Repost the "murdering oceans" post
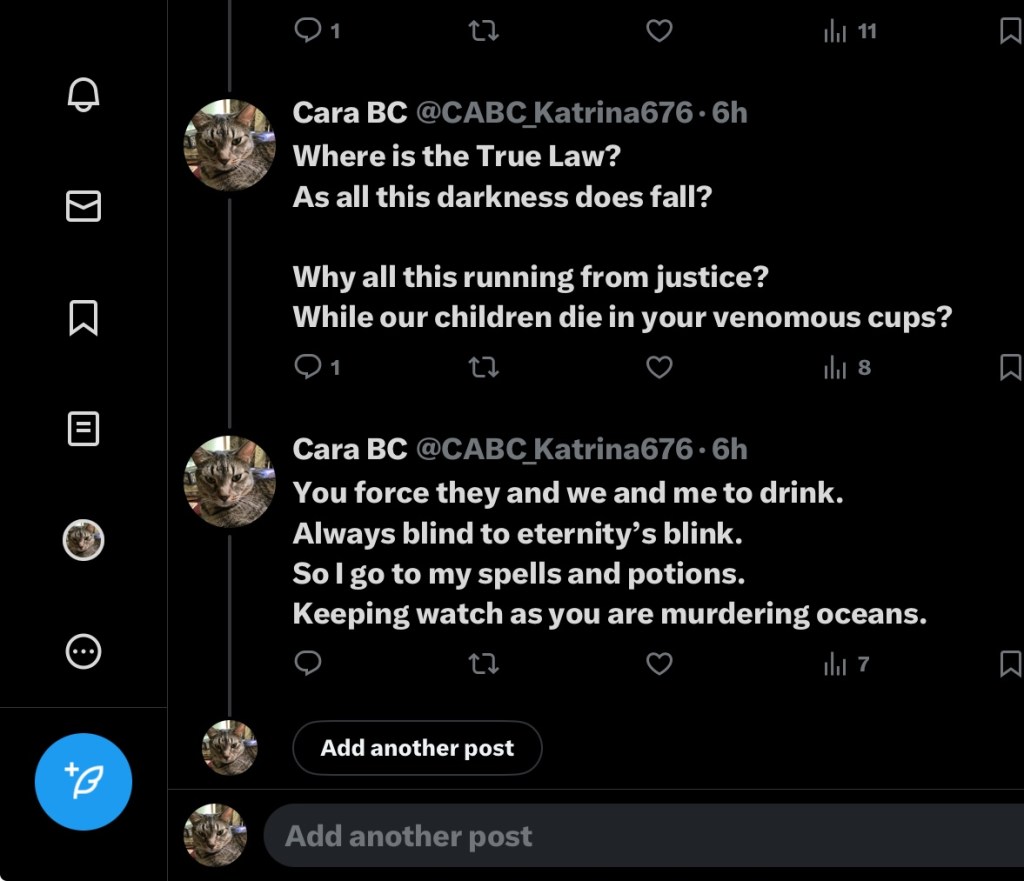The width and height of the screenshot is (1024, 881). click(484, 663)
